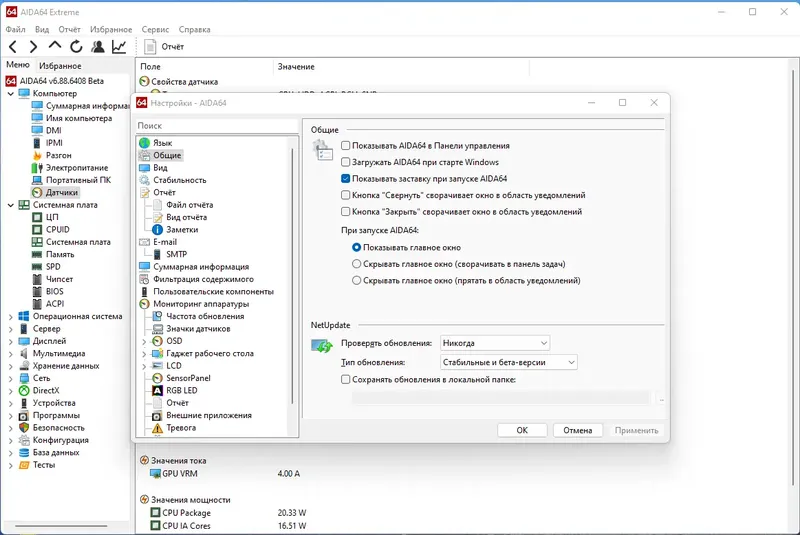The width and height of the screenshot is (800, 535).
Task: Select SensorPanel in settings tree
Action: [x=188, y=378]
